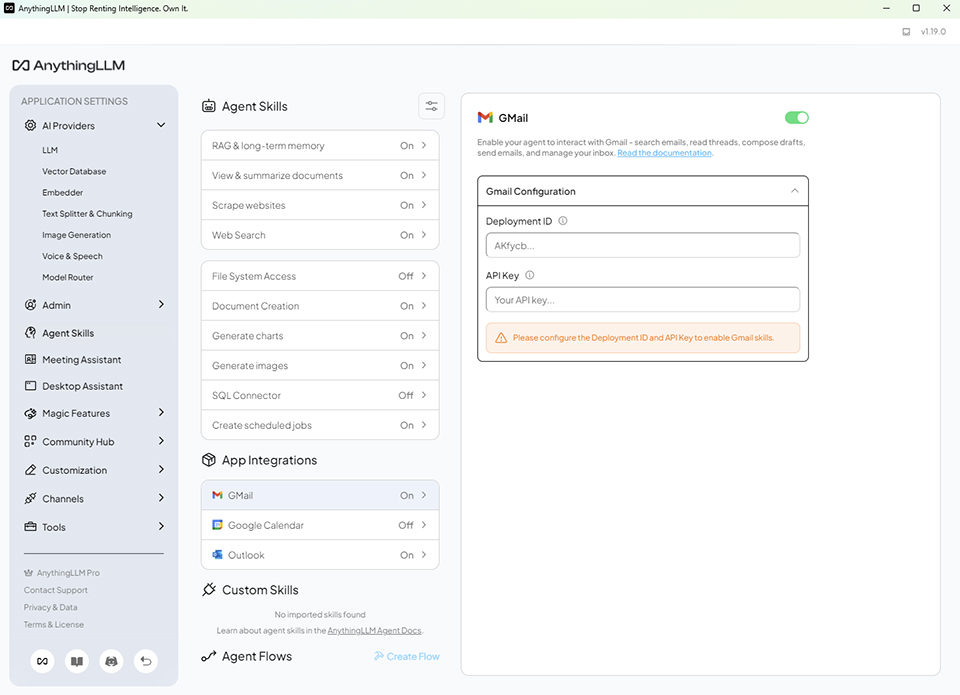The image size is (960, 695).
Task: Select the Outlook integration
Action: pyautogui.click(x=320, y=555)
